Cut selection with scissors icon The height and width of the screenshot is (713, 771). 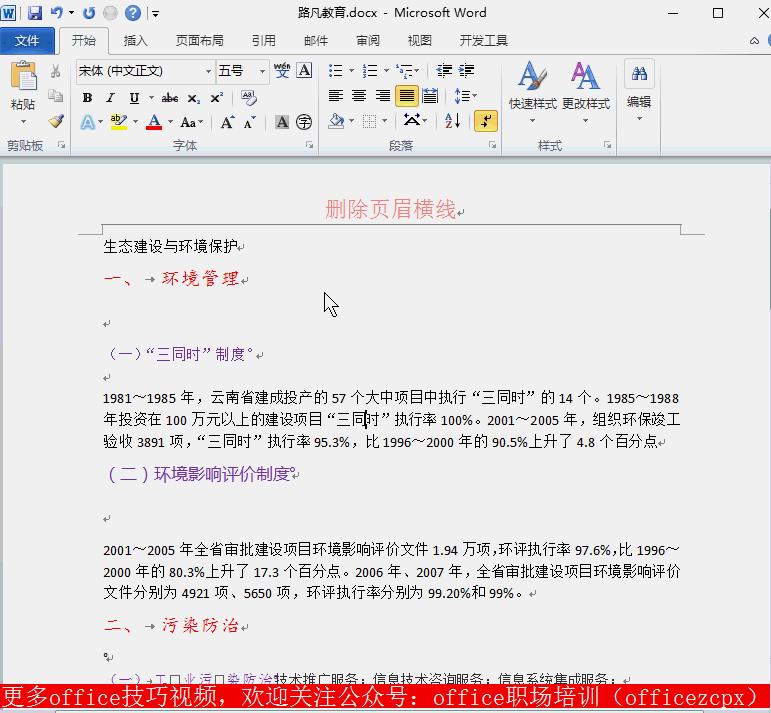coord(56,71)
